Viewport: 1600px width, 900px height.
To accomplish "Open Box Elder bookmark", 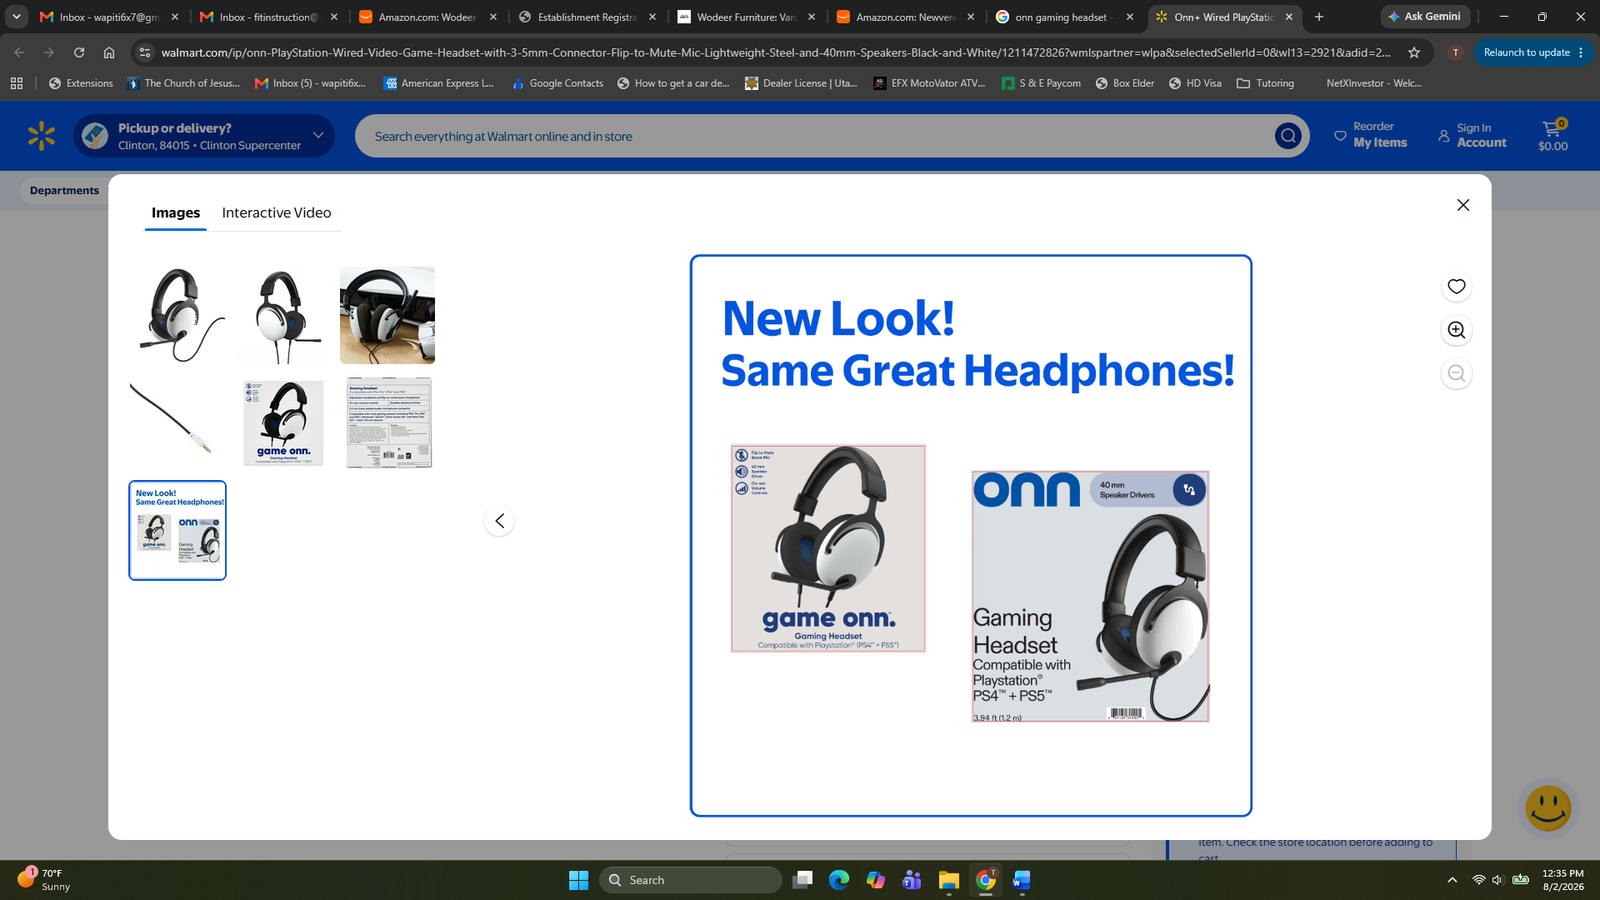I will (x=1125, y=83).
